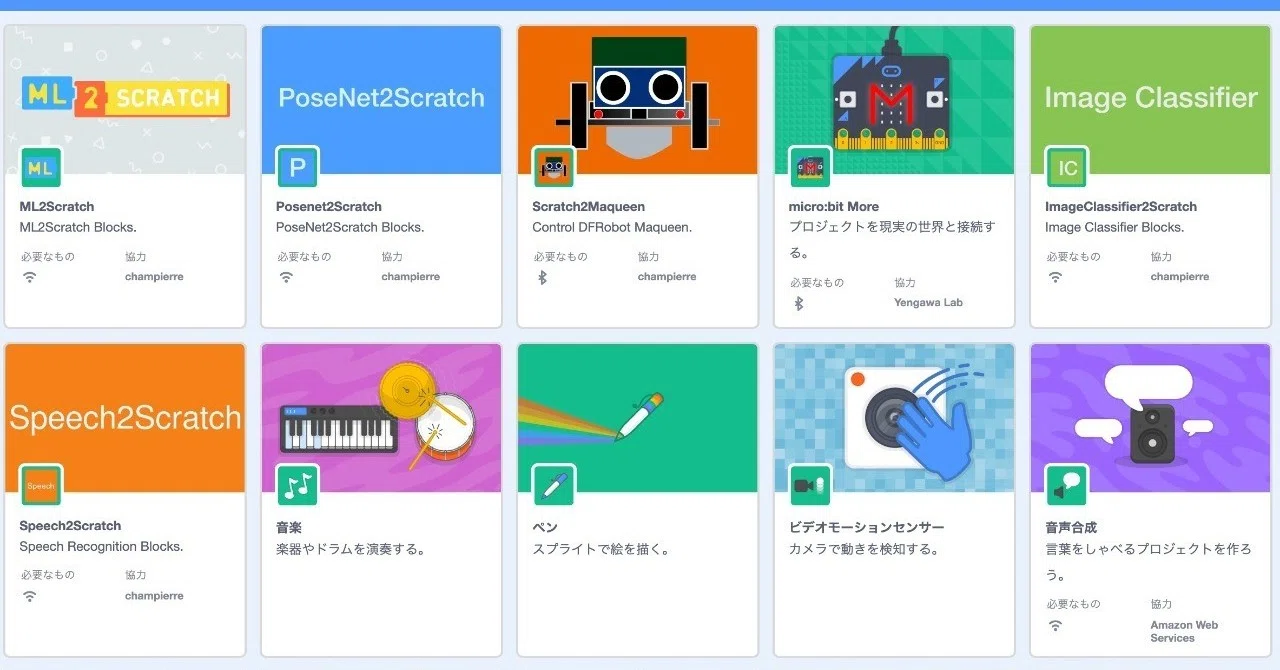This screenshot has width=1280, height=670.
Task: Click 'ML2Scratch Blocks.' description text
Action: click(x=78, y=228)
